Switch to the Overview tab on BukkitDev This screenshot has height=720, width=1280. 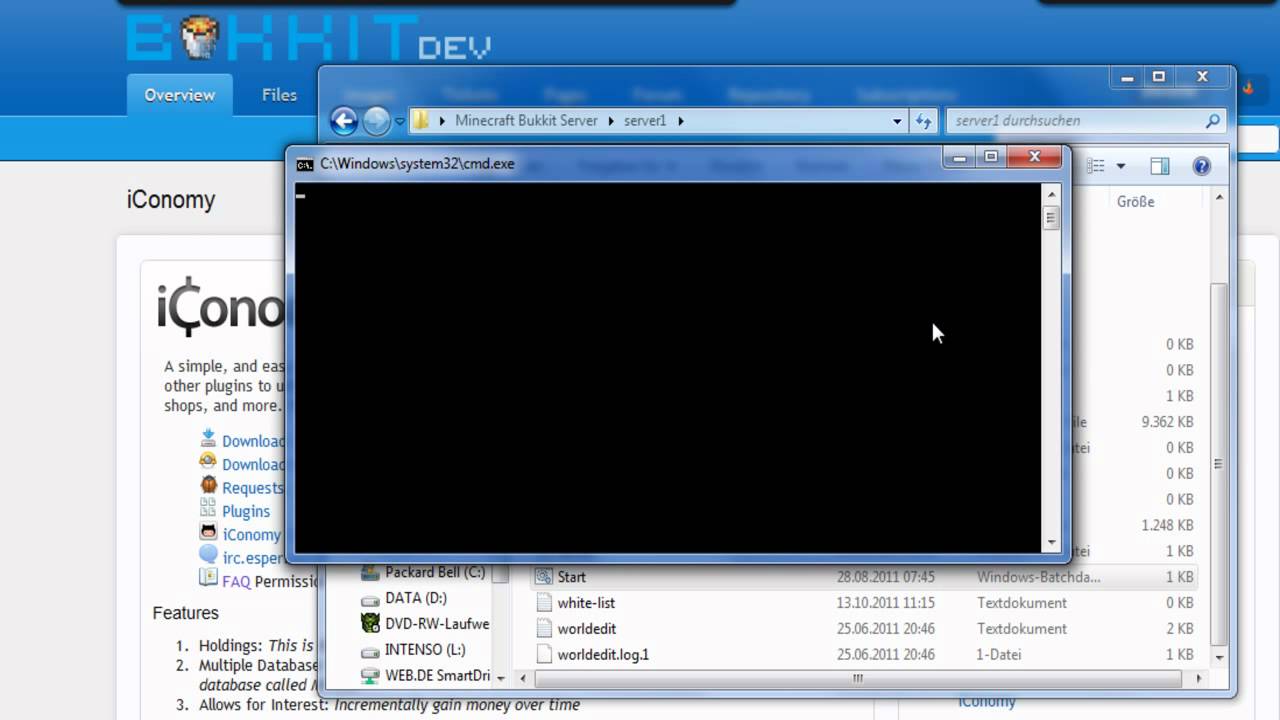pos(180,95)
